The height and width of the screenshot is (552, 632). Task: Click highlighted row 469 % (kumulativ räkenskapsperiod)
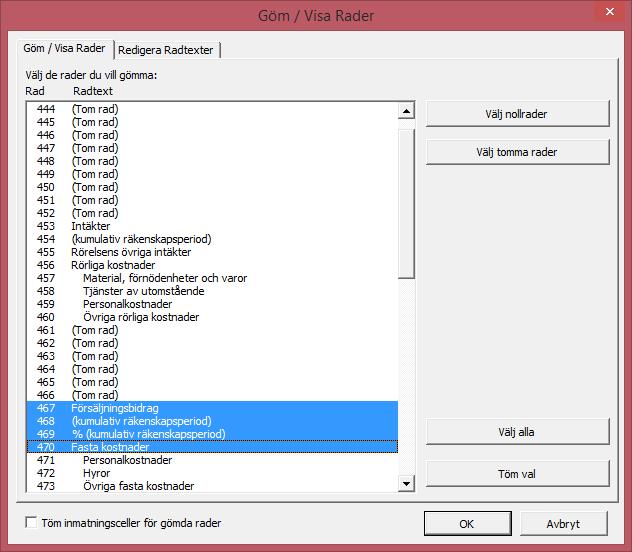tap(212, 434)
